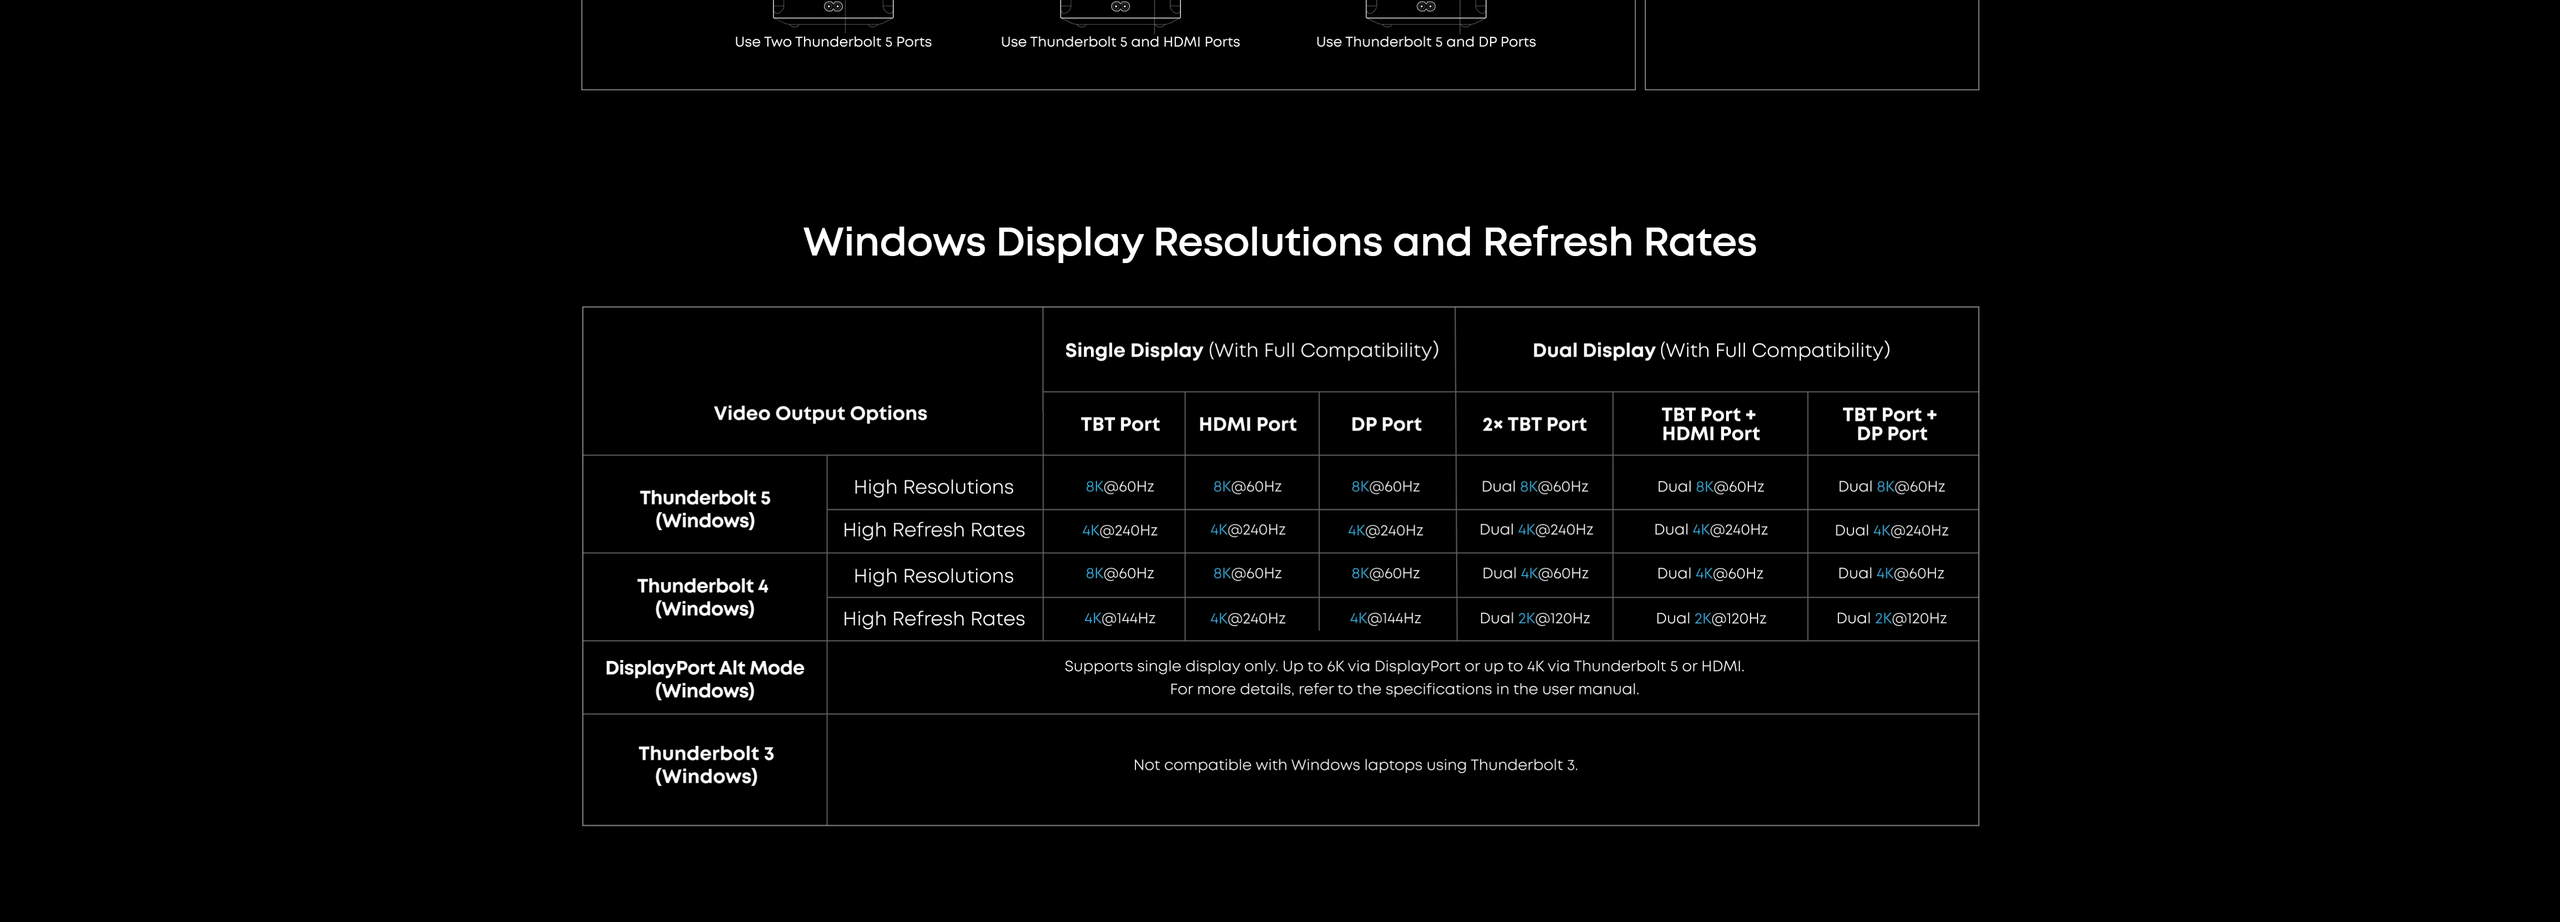Viewport: 2560px width, 922px height.
Task: Click the TBT Port + DP Port column header
Action: pos(1890,424)
